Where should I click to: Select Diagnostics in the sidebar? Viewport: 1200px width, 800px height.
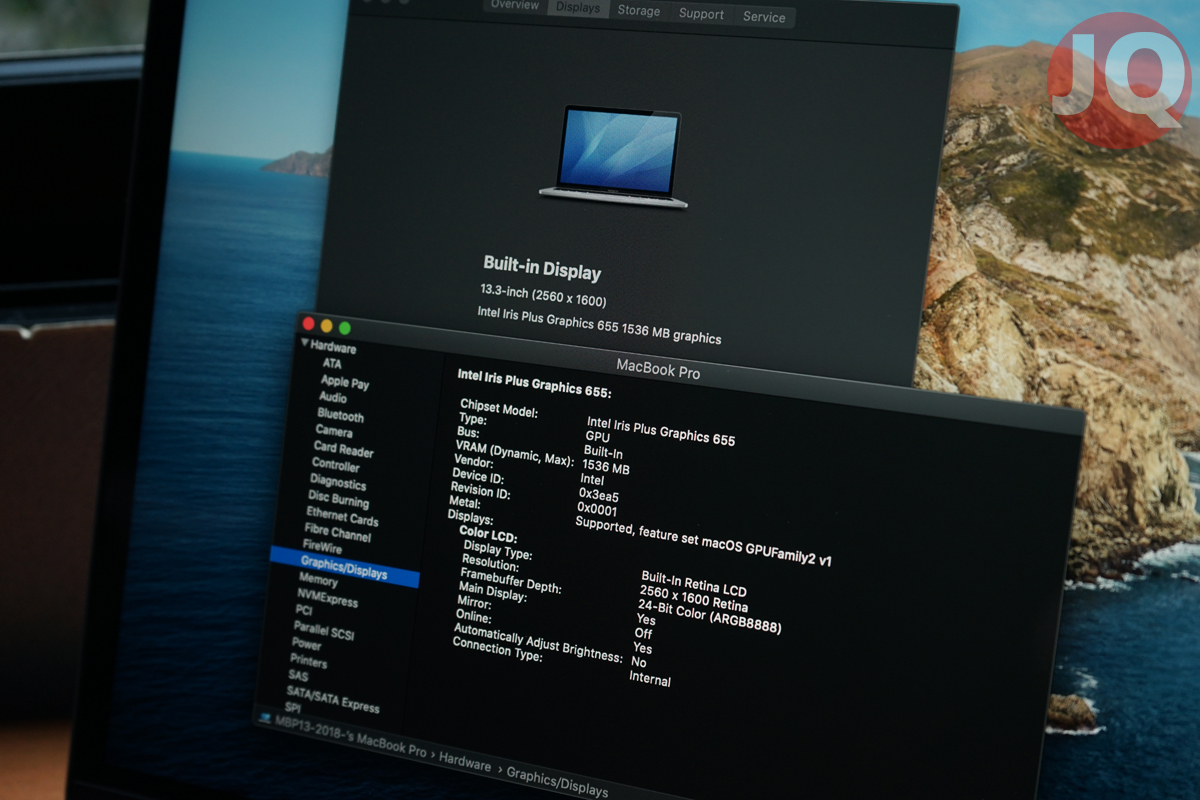[338, 482]
